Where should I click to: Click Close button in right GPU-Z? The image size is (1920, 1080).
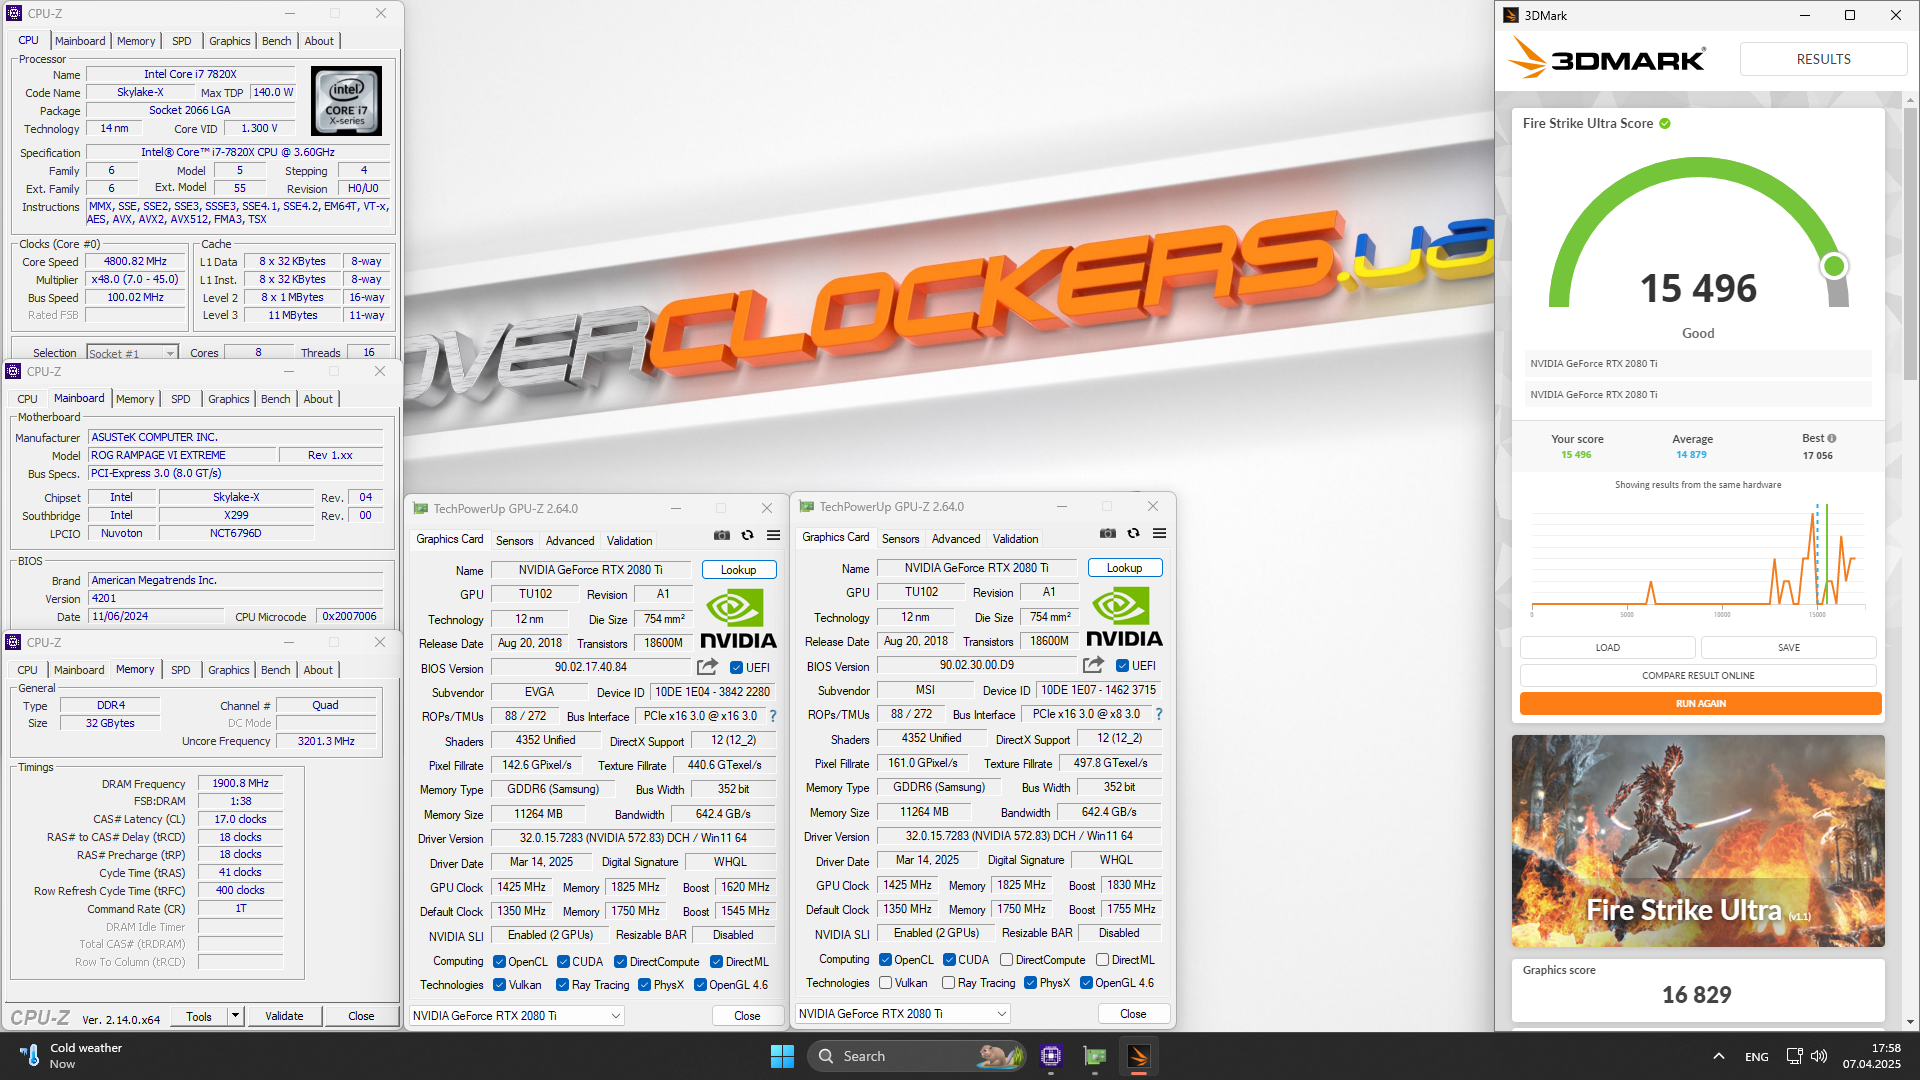pyautogui.click(x=1133, y=1014)
